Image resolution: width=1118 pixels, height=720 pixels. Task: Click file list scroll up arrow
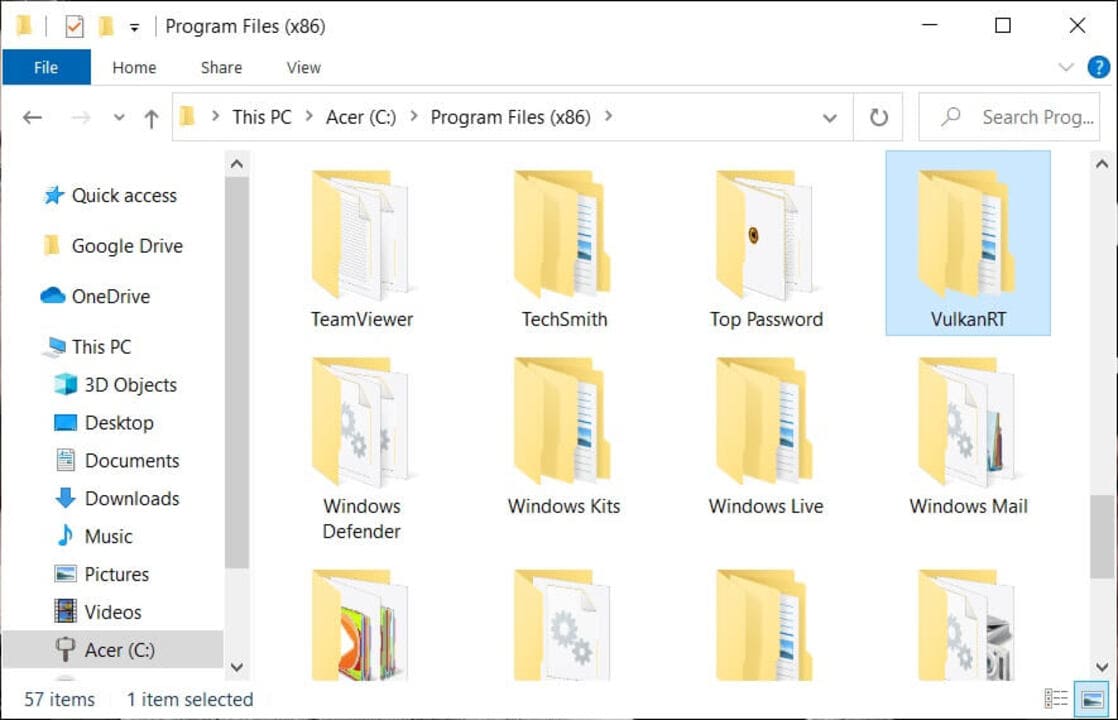pyautogui.click(x=1102, y=164)
